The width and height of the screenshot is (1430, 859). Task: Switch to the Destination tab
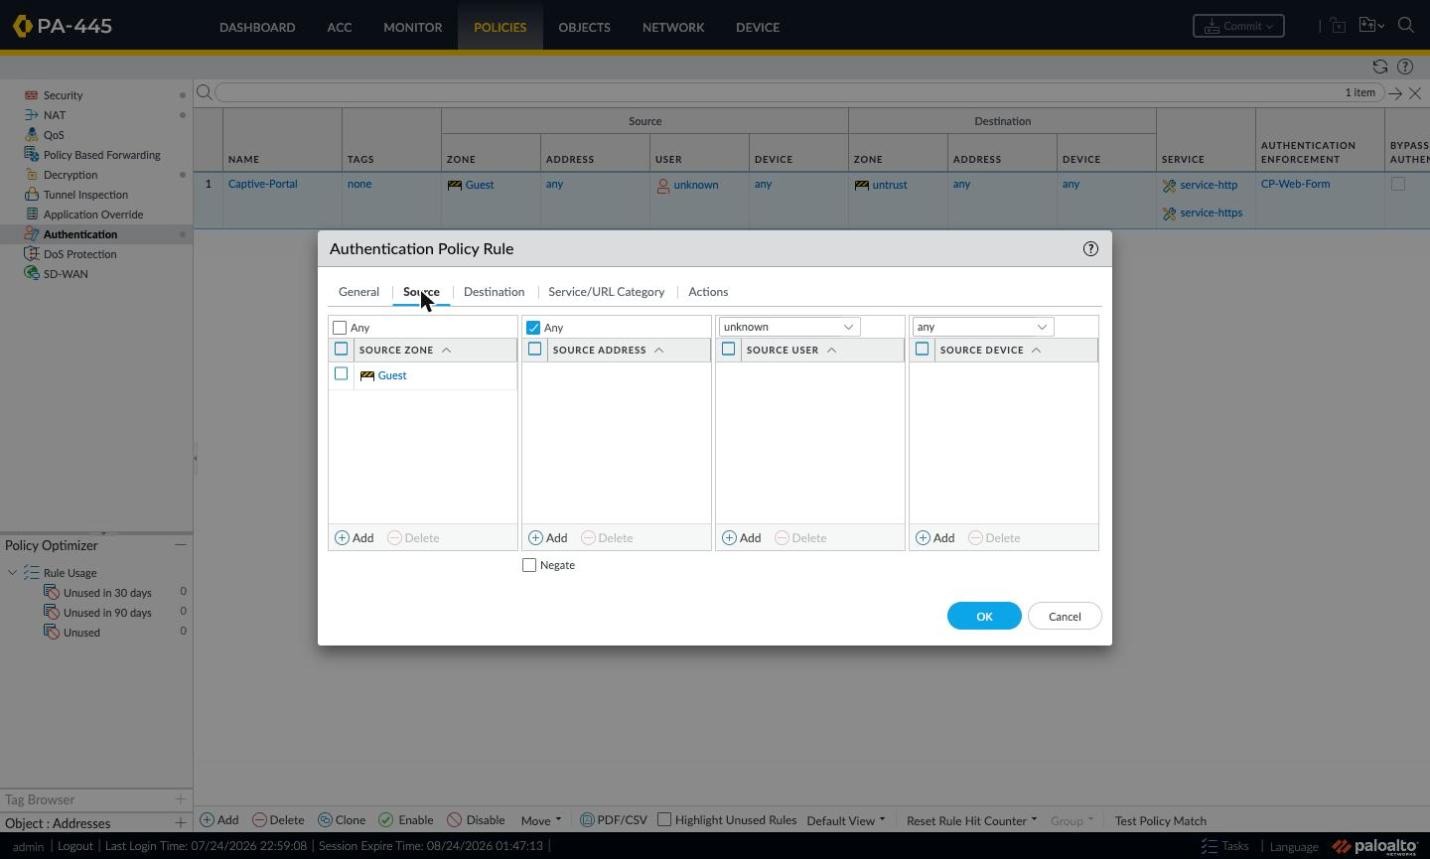click(494, 292)
